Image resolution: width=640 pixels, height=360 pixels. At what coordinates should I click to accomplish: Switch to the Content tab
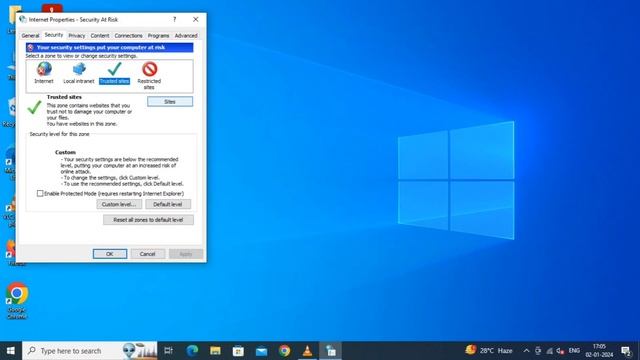(100, 36)
